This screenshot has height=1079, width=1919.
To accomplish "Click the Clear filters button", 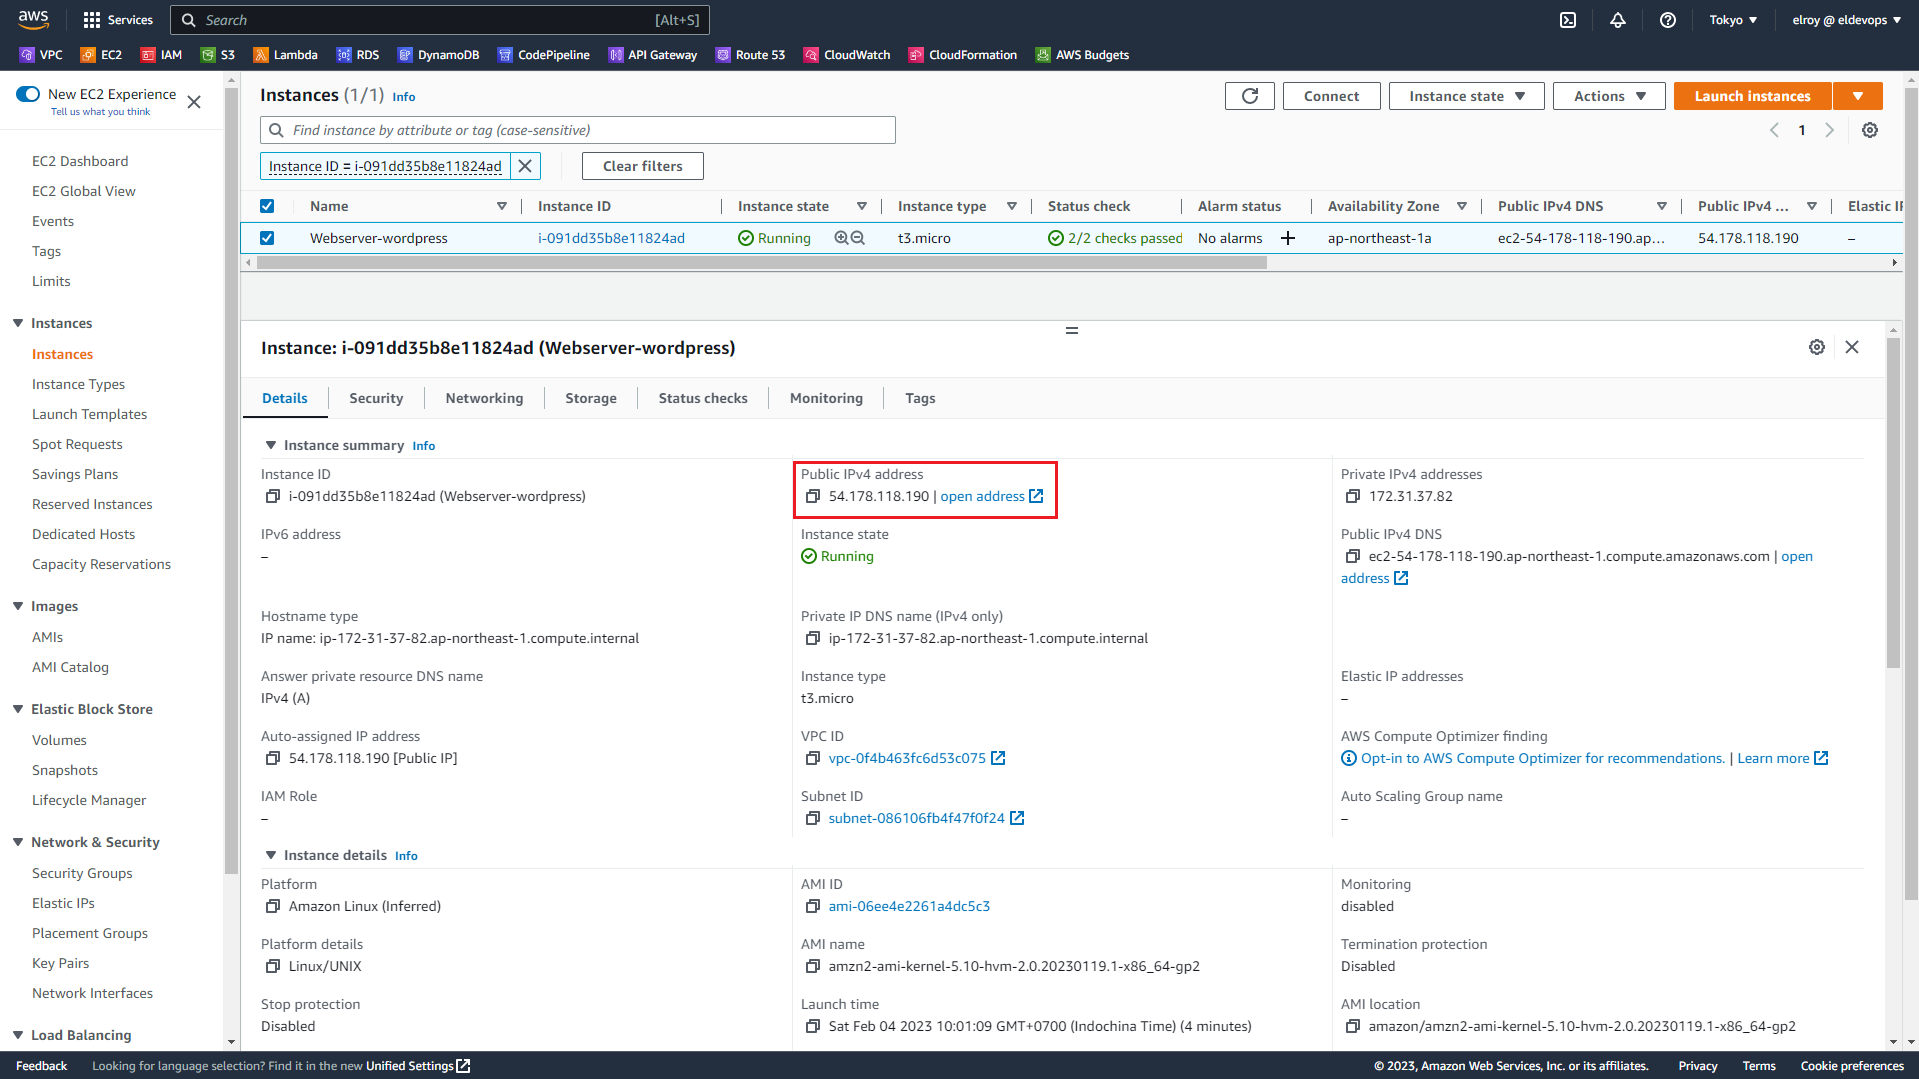I will (x=643, y=166).
